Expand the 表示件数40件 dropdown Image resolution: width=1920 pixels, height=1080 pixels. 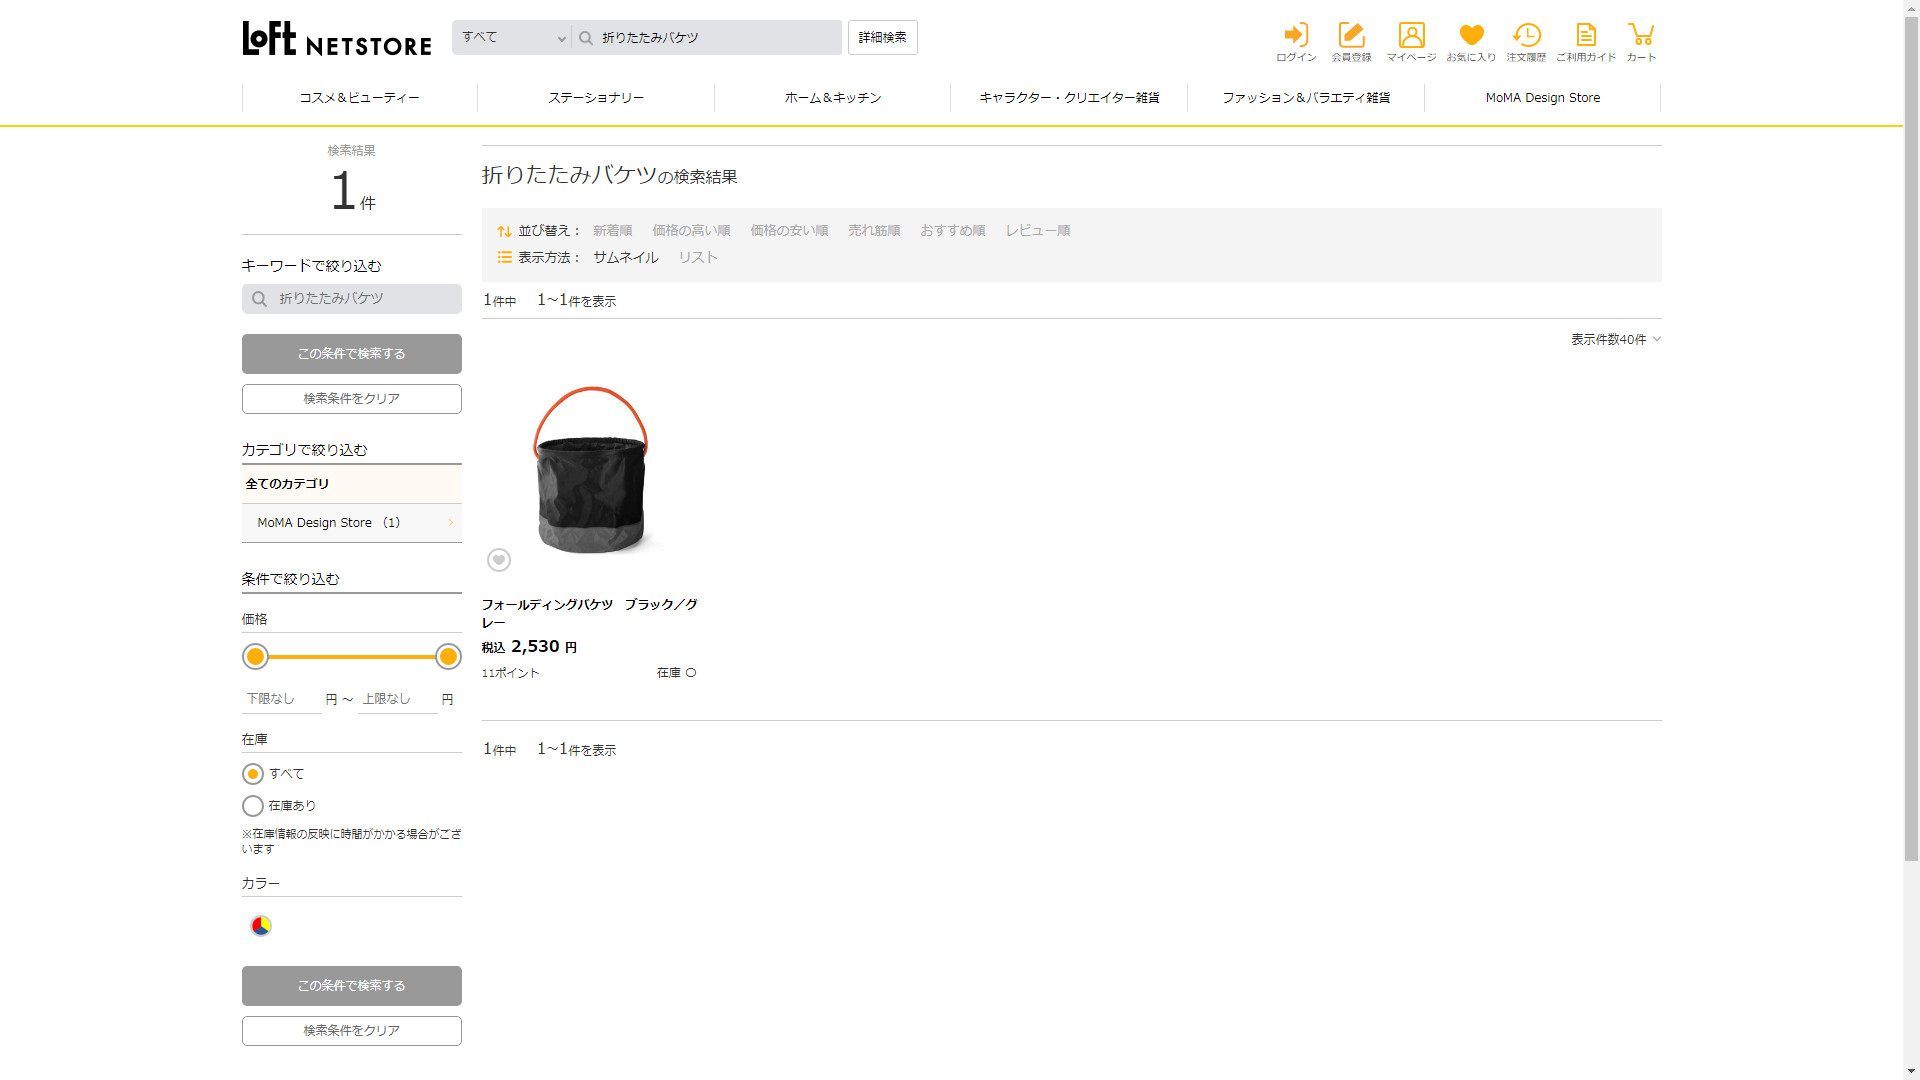tap(1615, 340)
